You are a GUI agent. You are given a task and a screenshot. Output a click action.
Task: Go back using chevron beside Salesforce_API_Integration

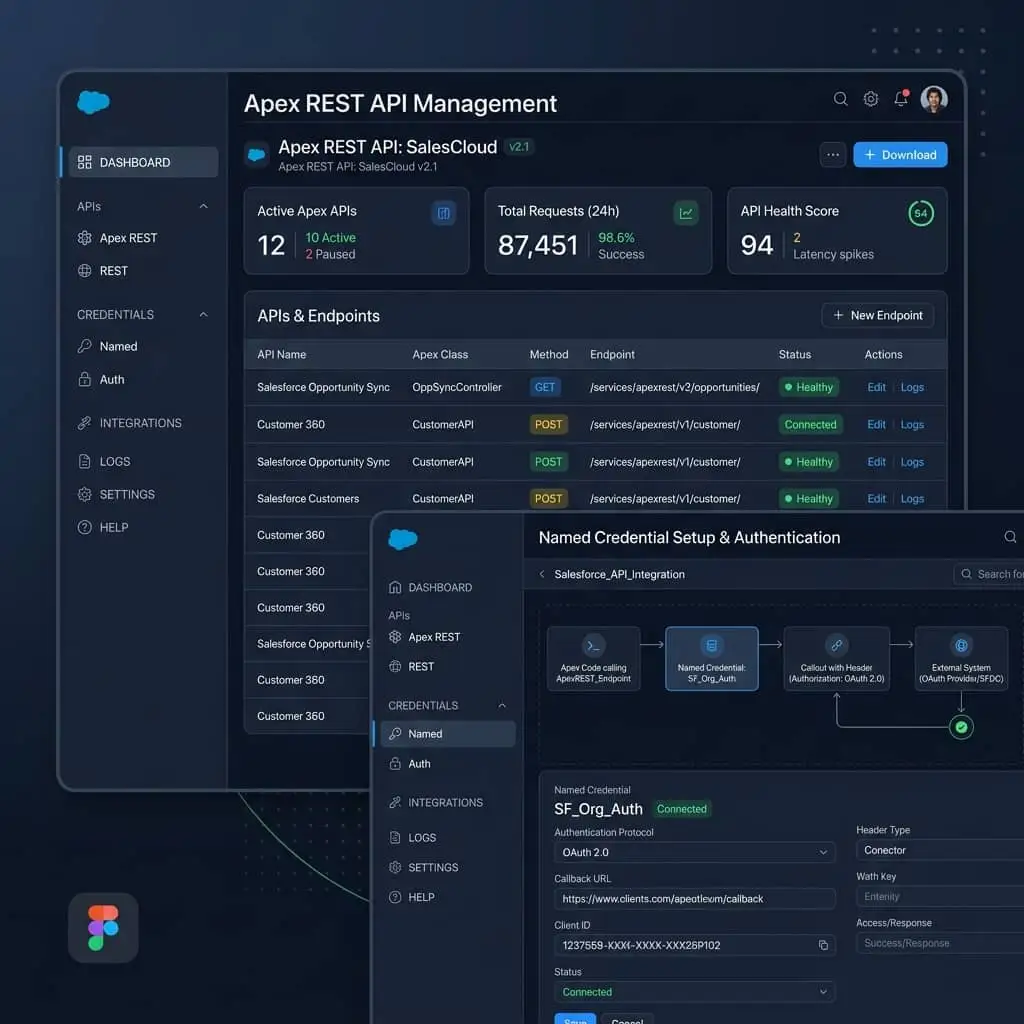[x=541, y=574]
